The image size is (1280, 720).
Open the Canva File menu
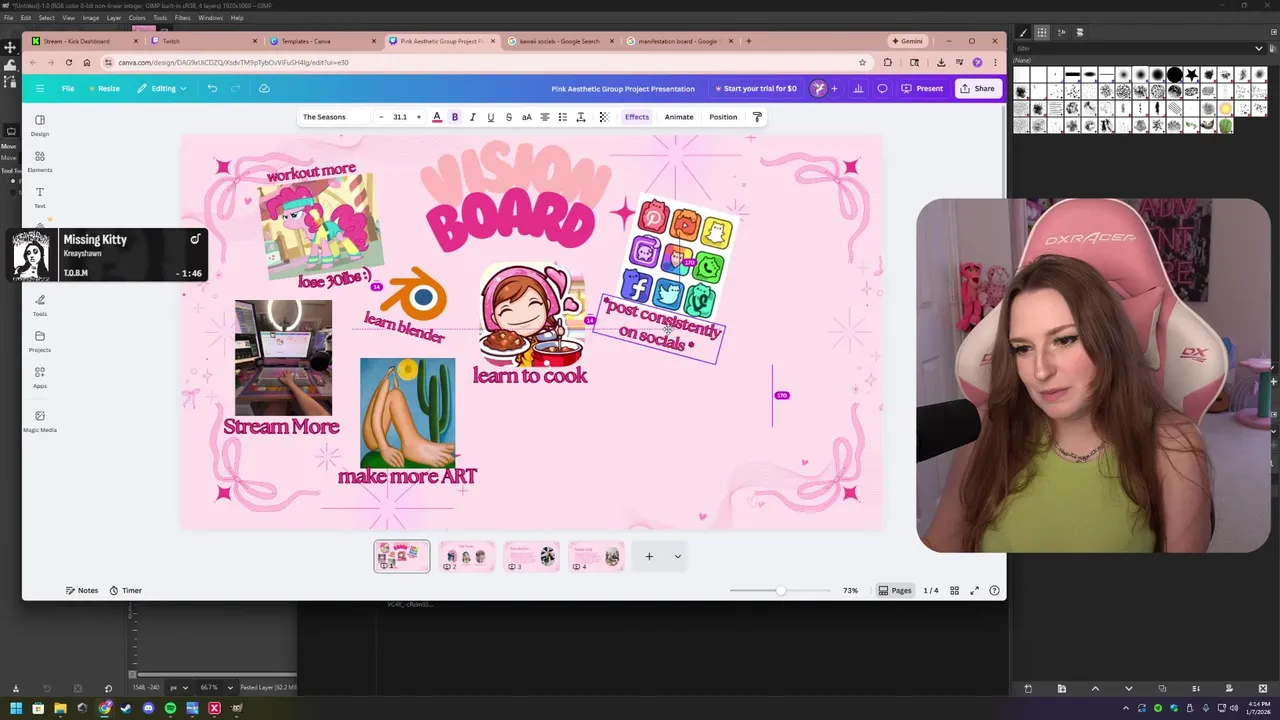coord(68,88)
